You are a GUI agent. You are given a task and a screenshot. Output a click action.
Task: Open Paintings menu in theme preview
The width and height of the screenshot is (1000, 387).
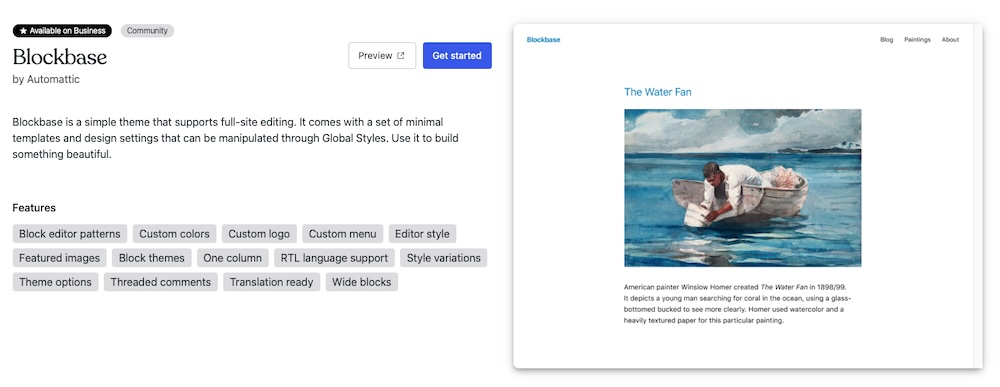tap(917, 40)
